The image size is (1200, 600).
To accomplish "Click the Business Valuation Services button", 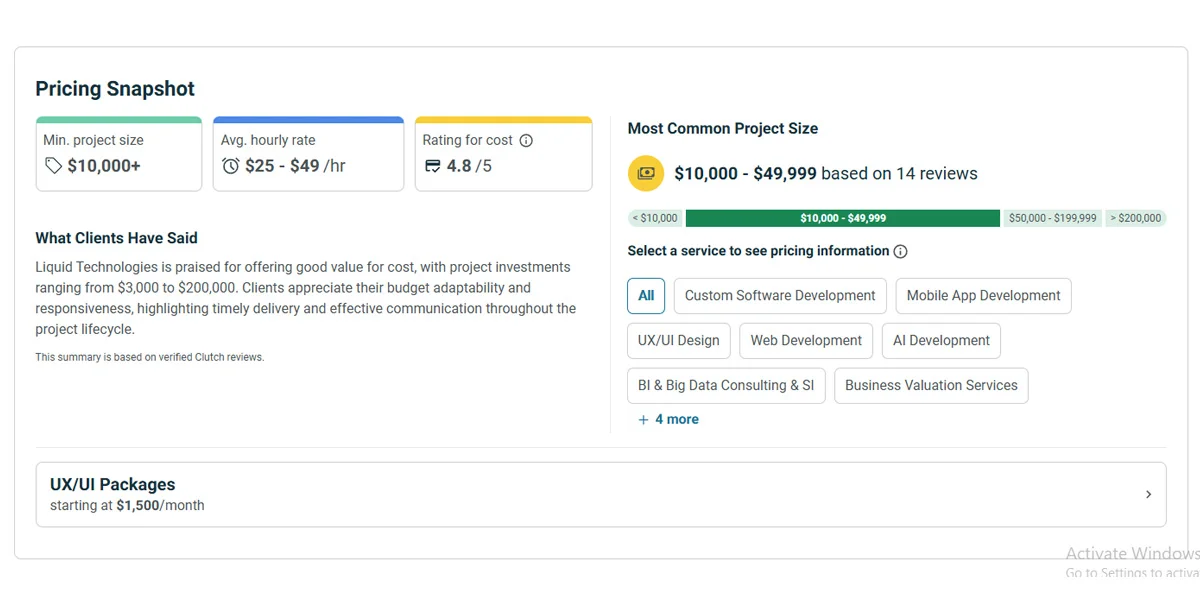I will [930, 386].
